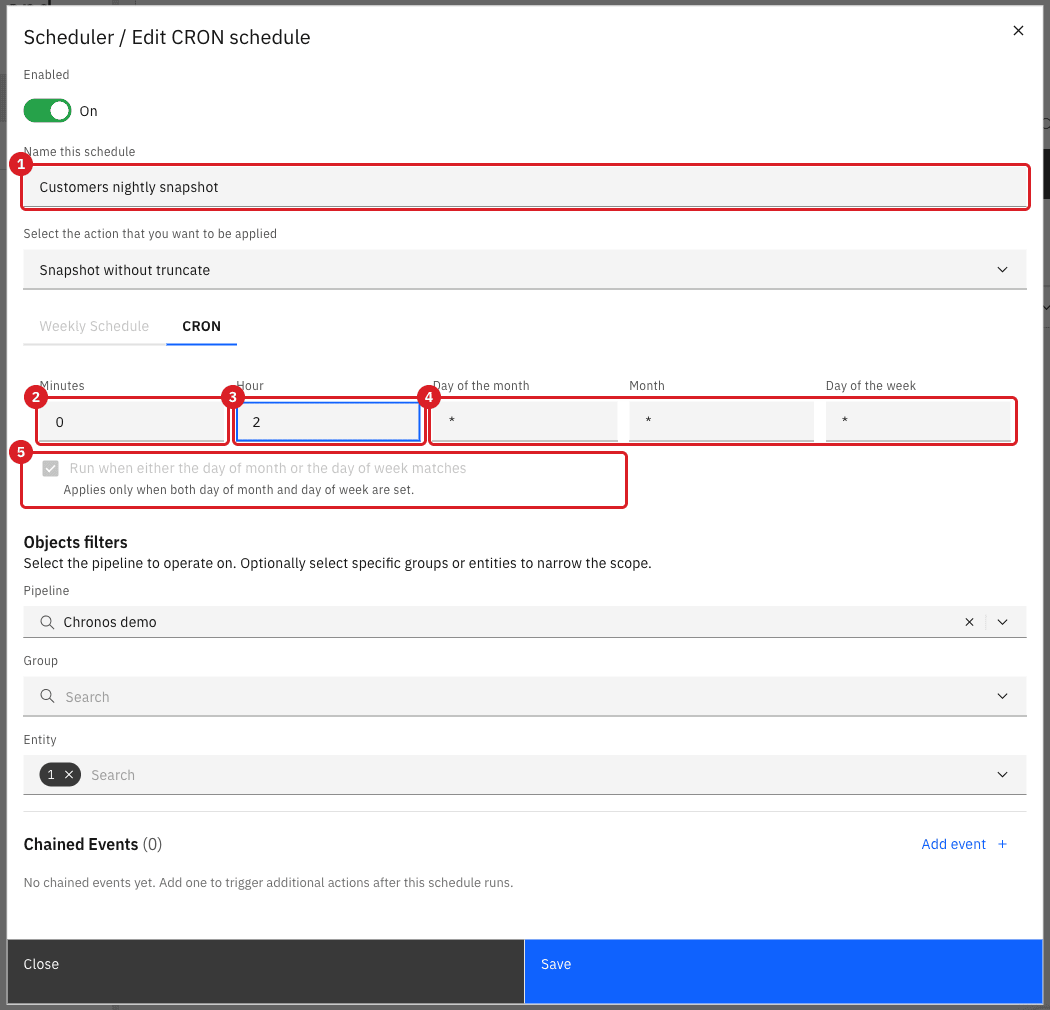Close the Edit CRON schedule dialog

click(x=1018, y=31)
